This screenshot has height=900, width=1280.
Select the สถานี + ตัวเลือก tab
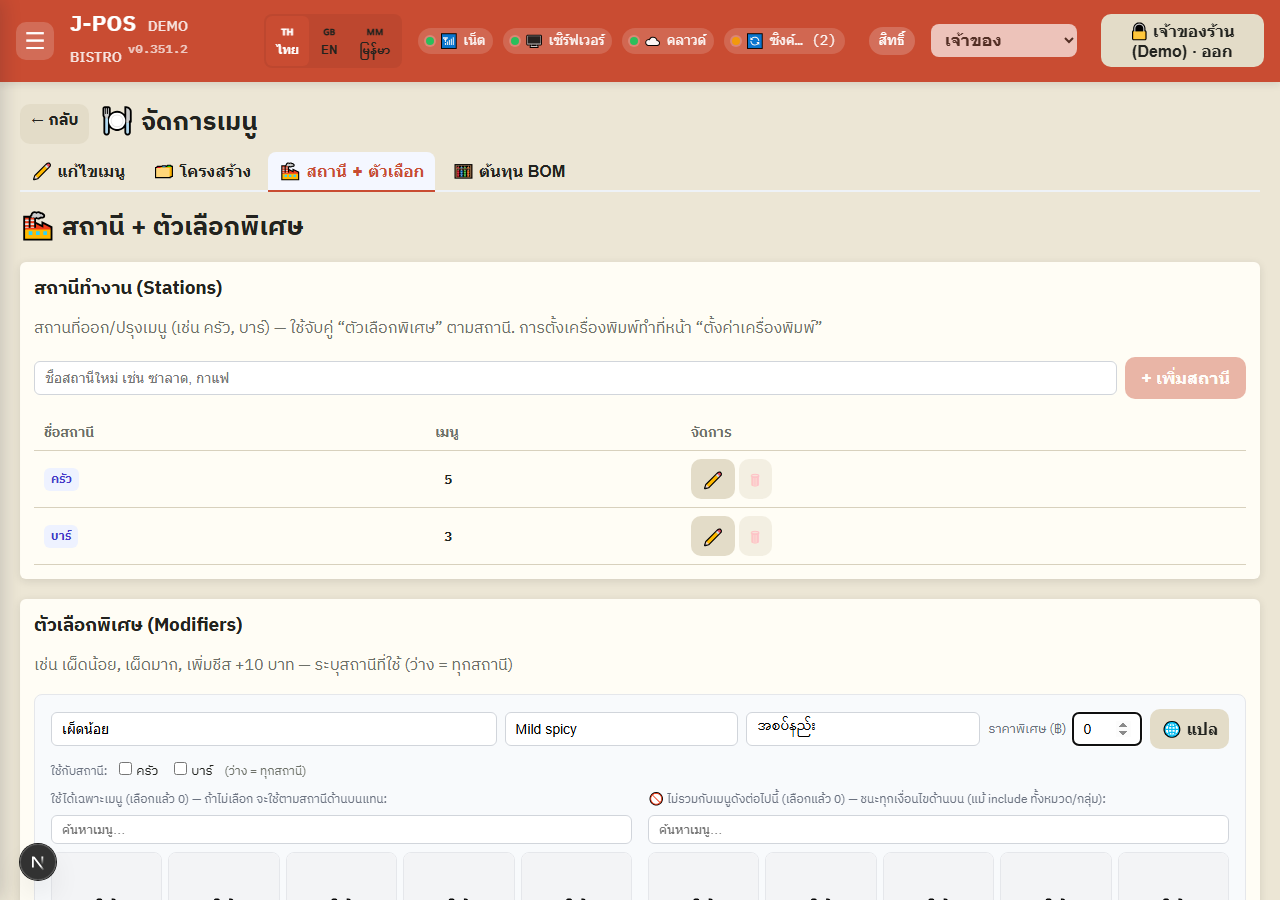coord(351,171)
